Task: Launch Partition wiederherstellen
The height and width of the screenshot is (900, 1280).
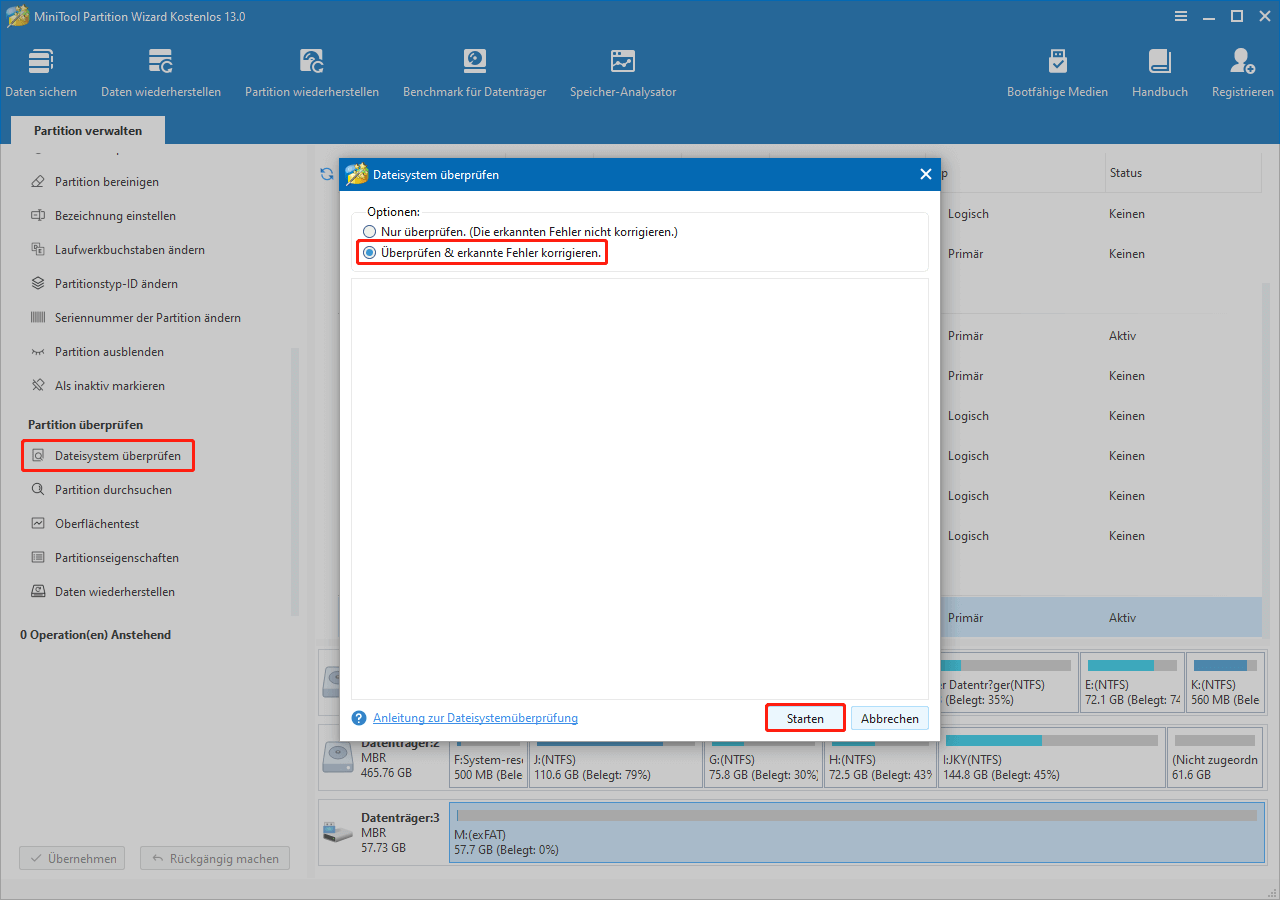Action: [312, 70]
